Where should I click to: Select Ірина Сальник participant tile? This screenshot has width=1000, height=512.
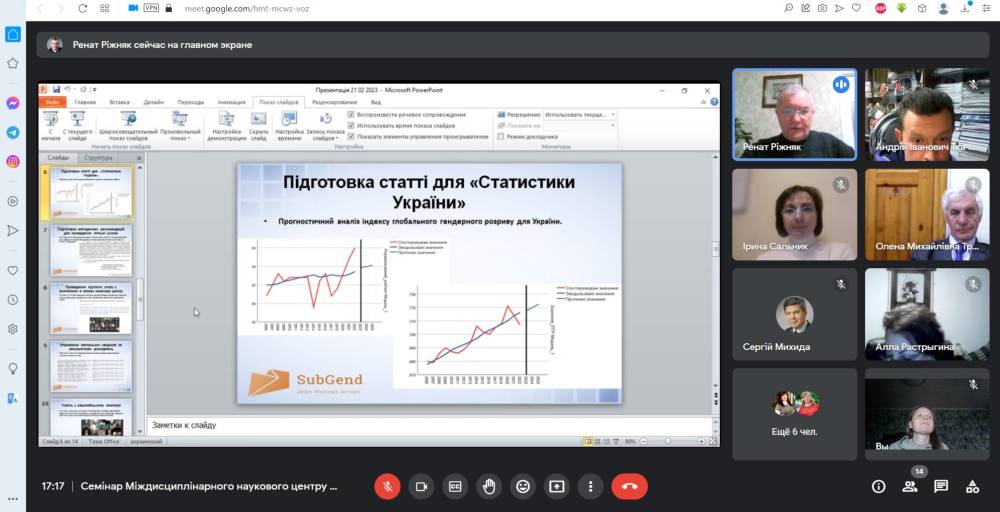click(x=794, y=214)
